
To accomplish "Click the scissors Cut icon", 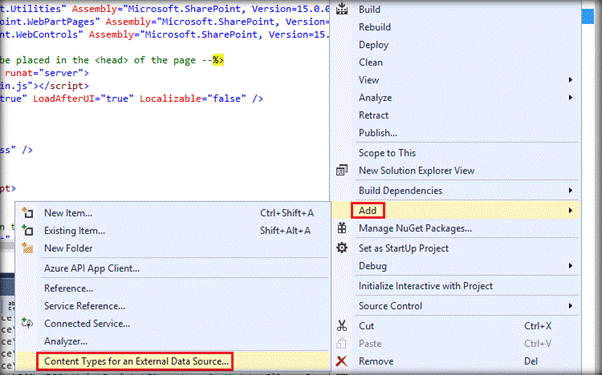I will [x=342, y=326].
